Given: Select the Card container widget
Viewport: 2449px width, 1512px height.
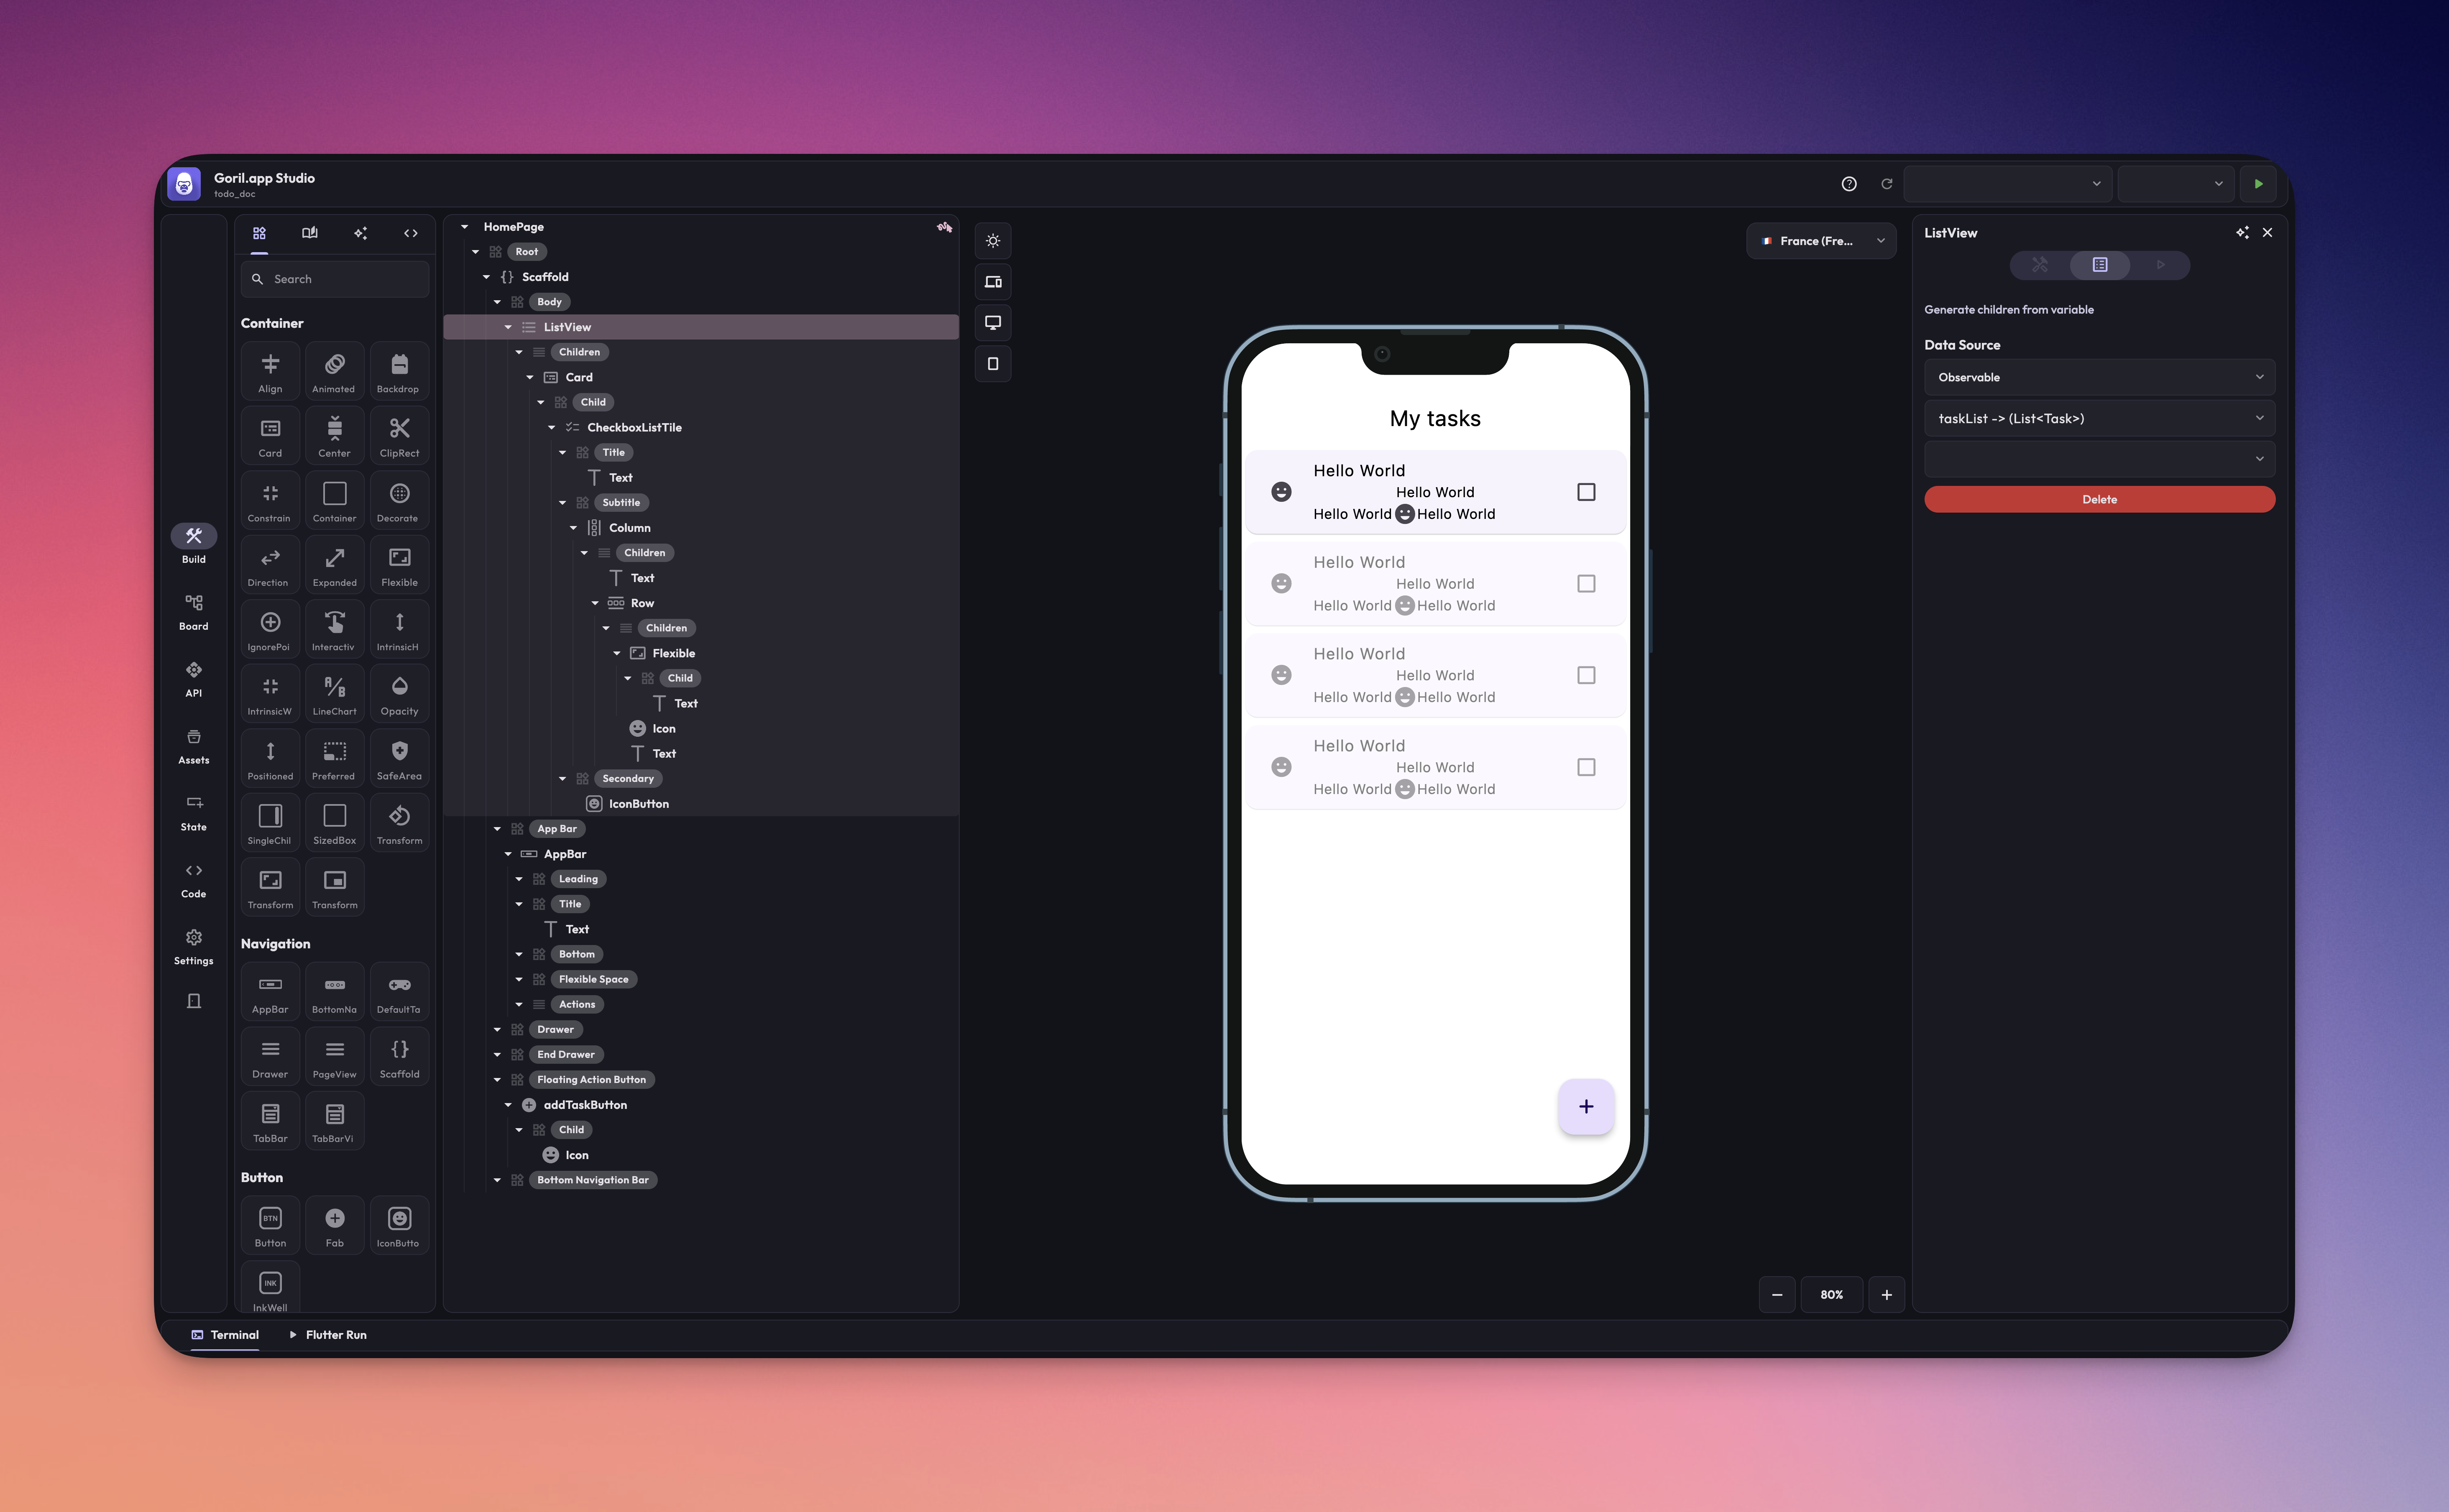Looking at the screenshot, I should (270, 436).
